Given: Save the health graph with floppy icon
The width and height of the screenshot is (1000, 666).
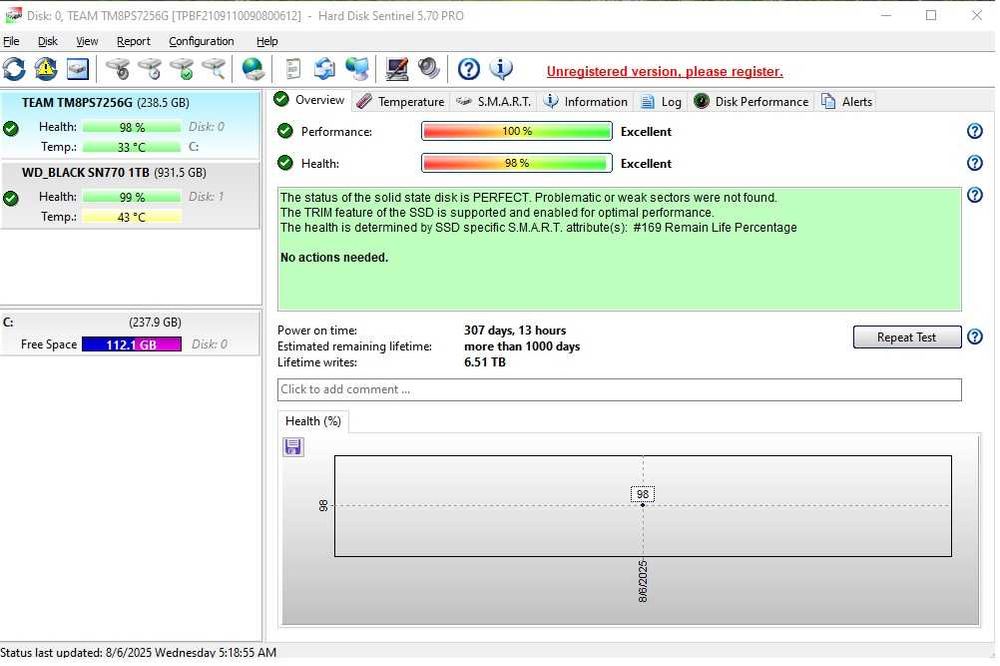Looking at the screenshot, I should pos(293,447).
